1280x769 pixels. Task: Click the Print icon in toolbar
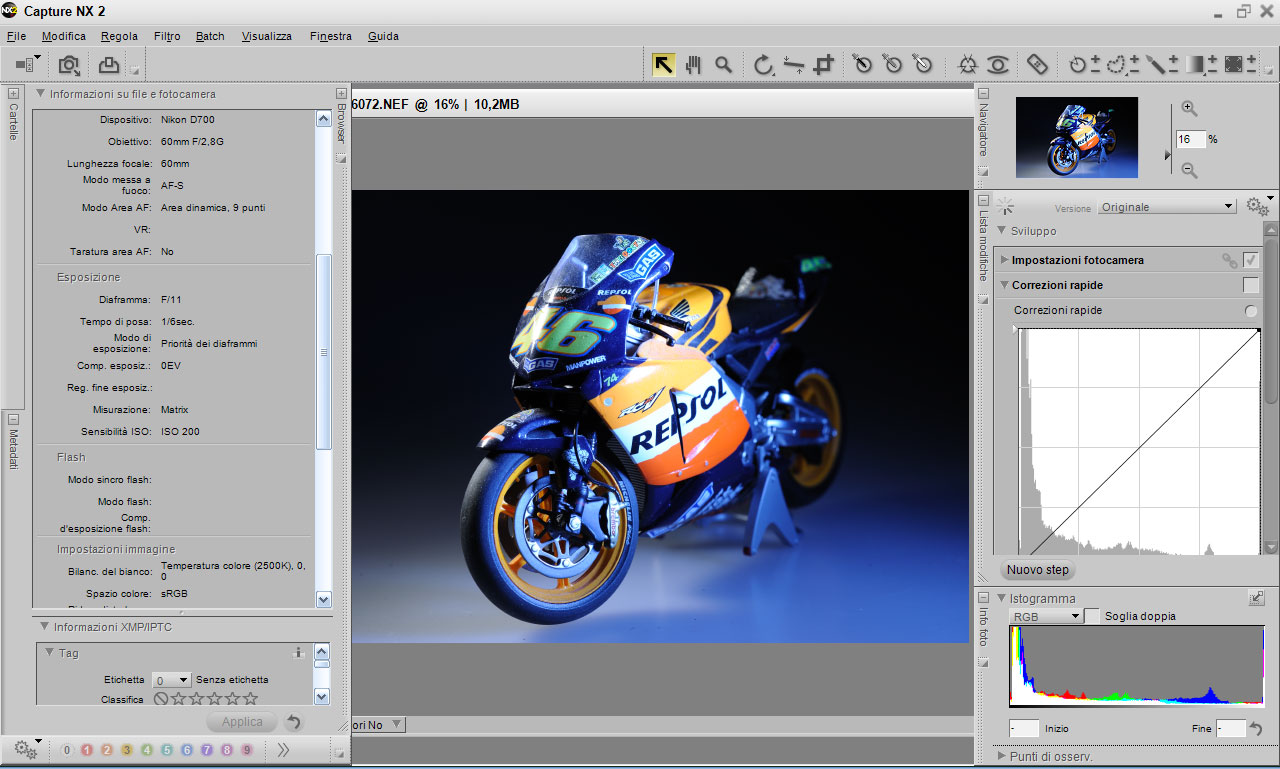[108, 65]
